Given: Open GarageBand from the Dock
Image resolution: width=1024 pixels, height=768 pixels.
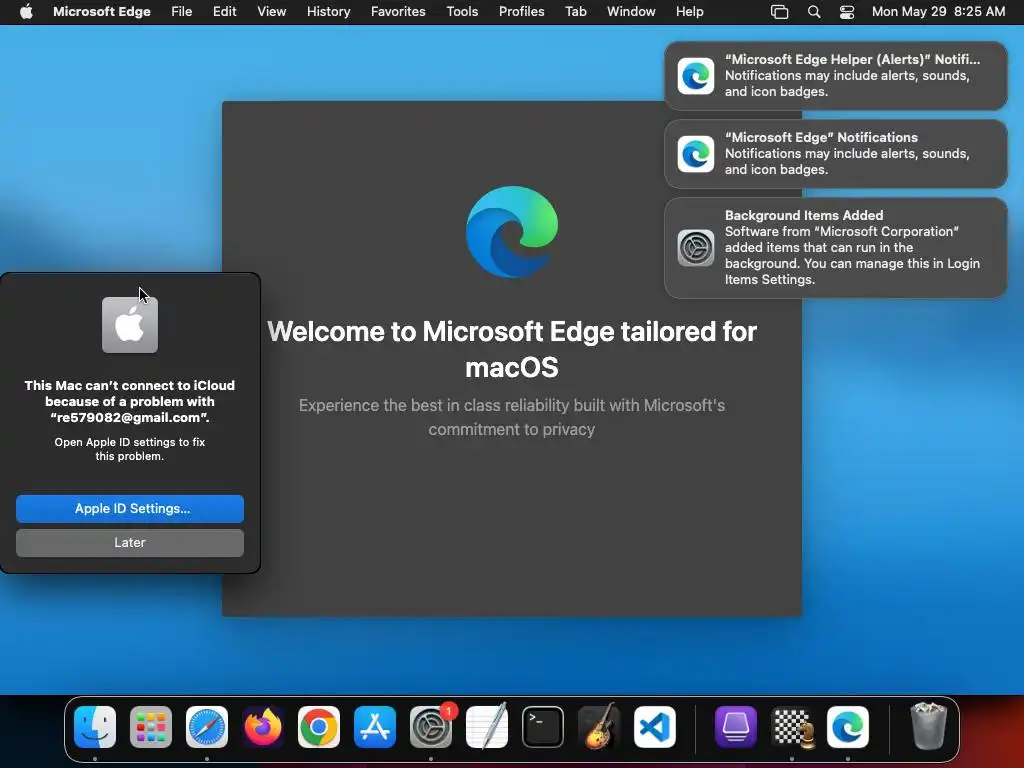Looking at the screenshot, I should [599, 726].
